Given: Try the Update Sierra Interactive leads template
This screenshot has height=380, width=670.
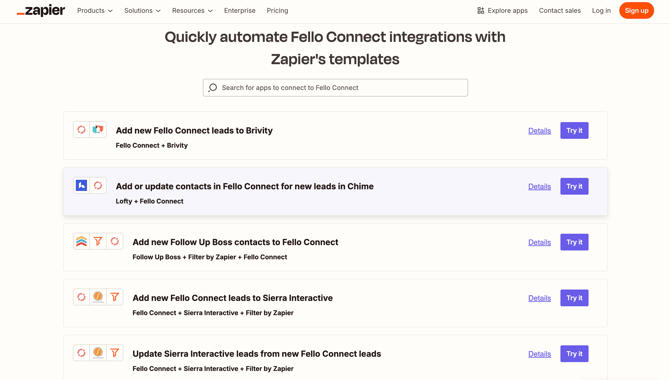Looking at the screenshot, I should pos(574,353).
